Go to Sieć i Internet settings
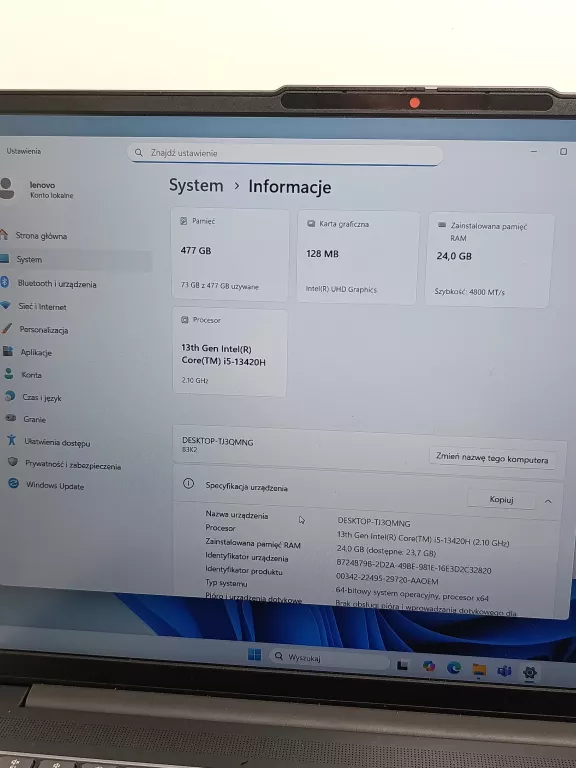 click(42, 307)
